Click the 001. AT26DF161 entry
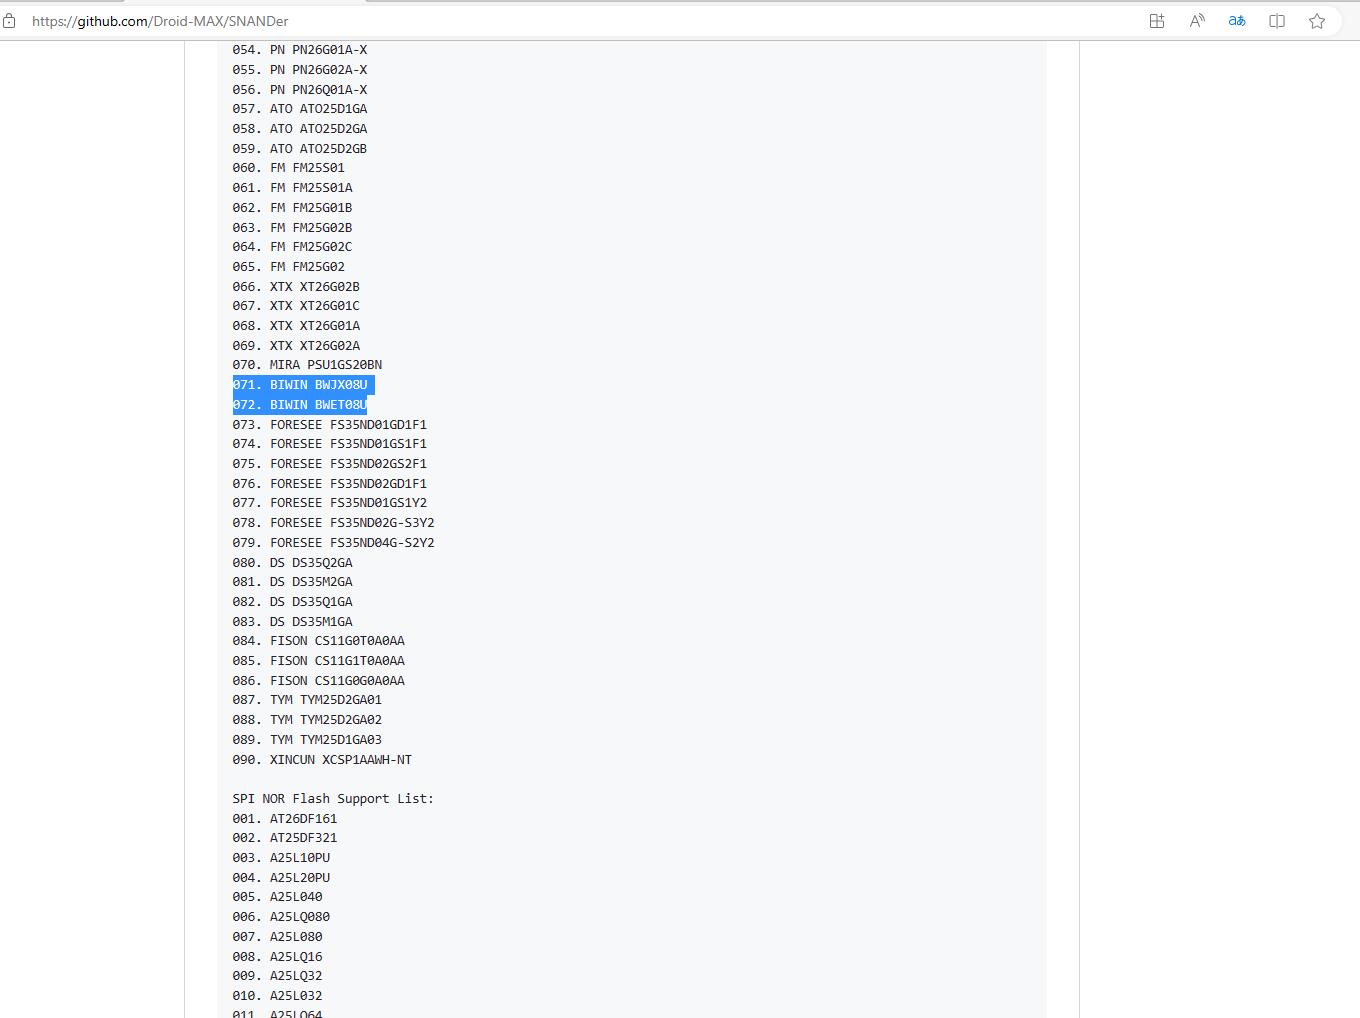Viewport: 1360px width, 1018px height. click(x=285, y=819)
